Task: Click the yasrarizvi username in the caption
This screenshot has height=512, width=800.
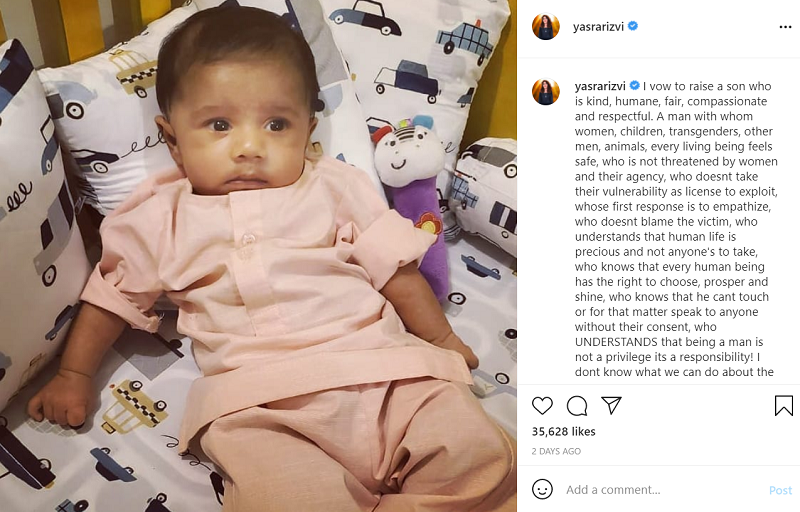Action: [x=600, y=86]
